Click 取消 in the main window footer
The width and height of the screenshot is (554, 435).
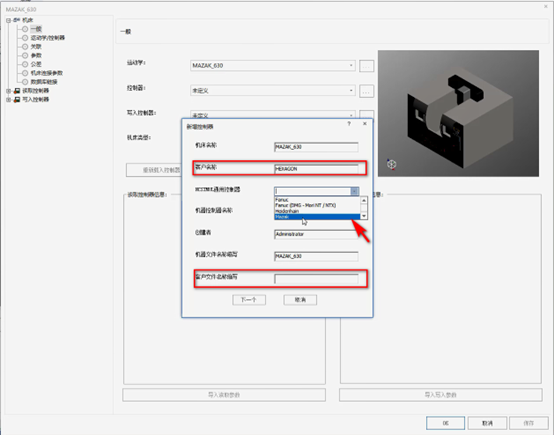(x=487, y=423)
